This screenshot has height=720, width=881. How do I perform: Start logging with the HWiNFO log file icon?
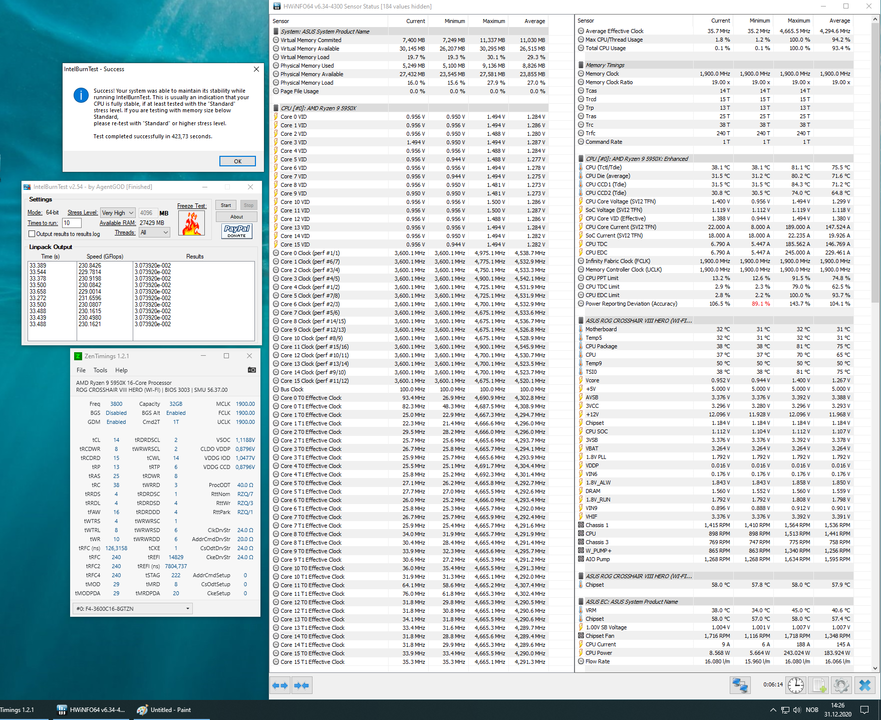coord(819,685)
